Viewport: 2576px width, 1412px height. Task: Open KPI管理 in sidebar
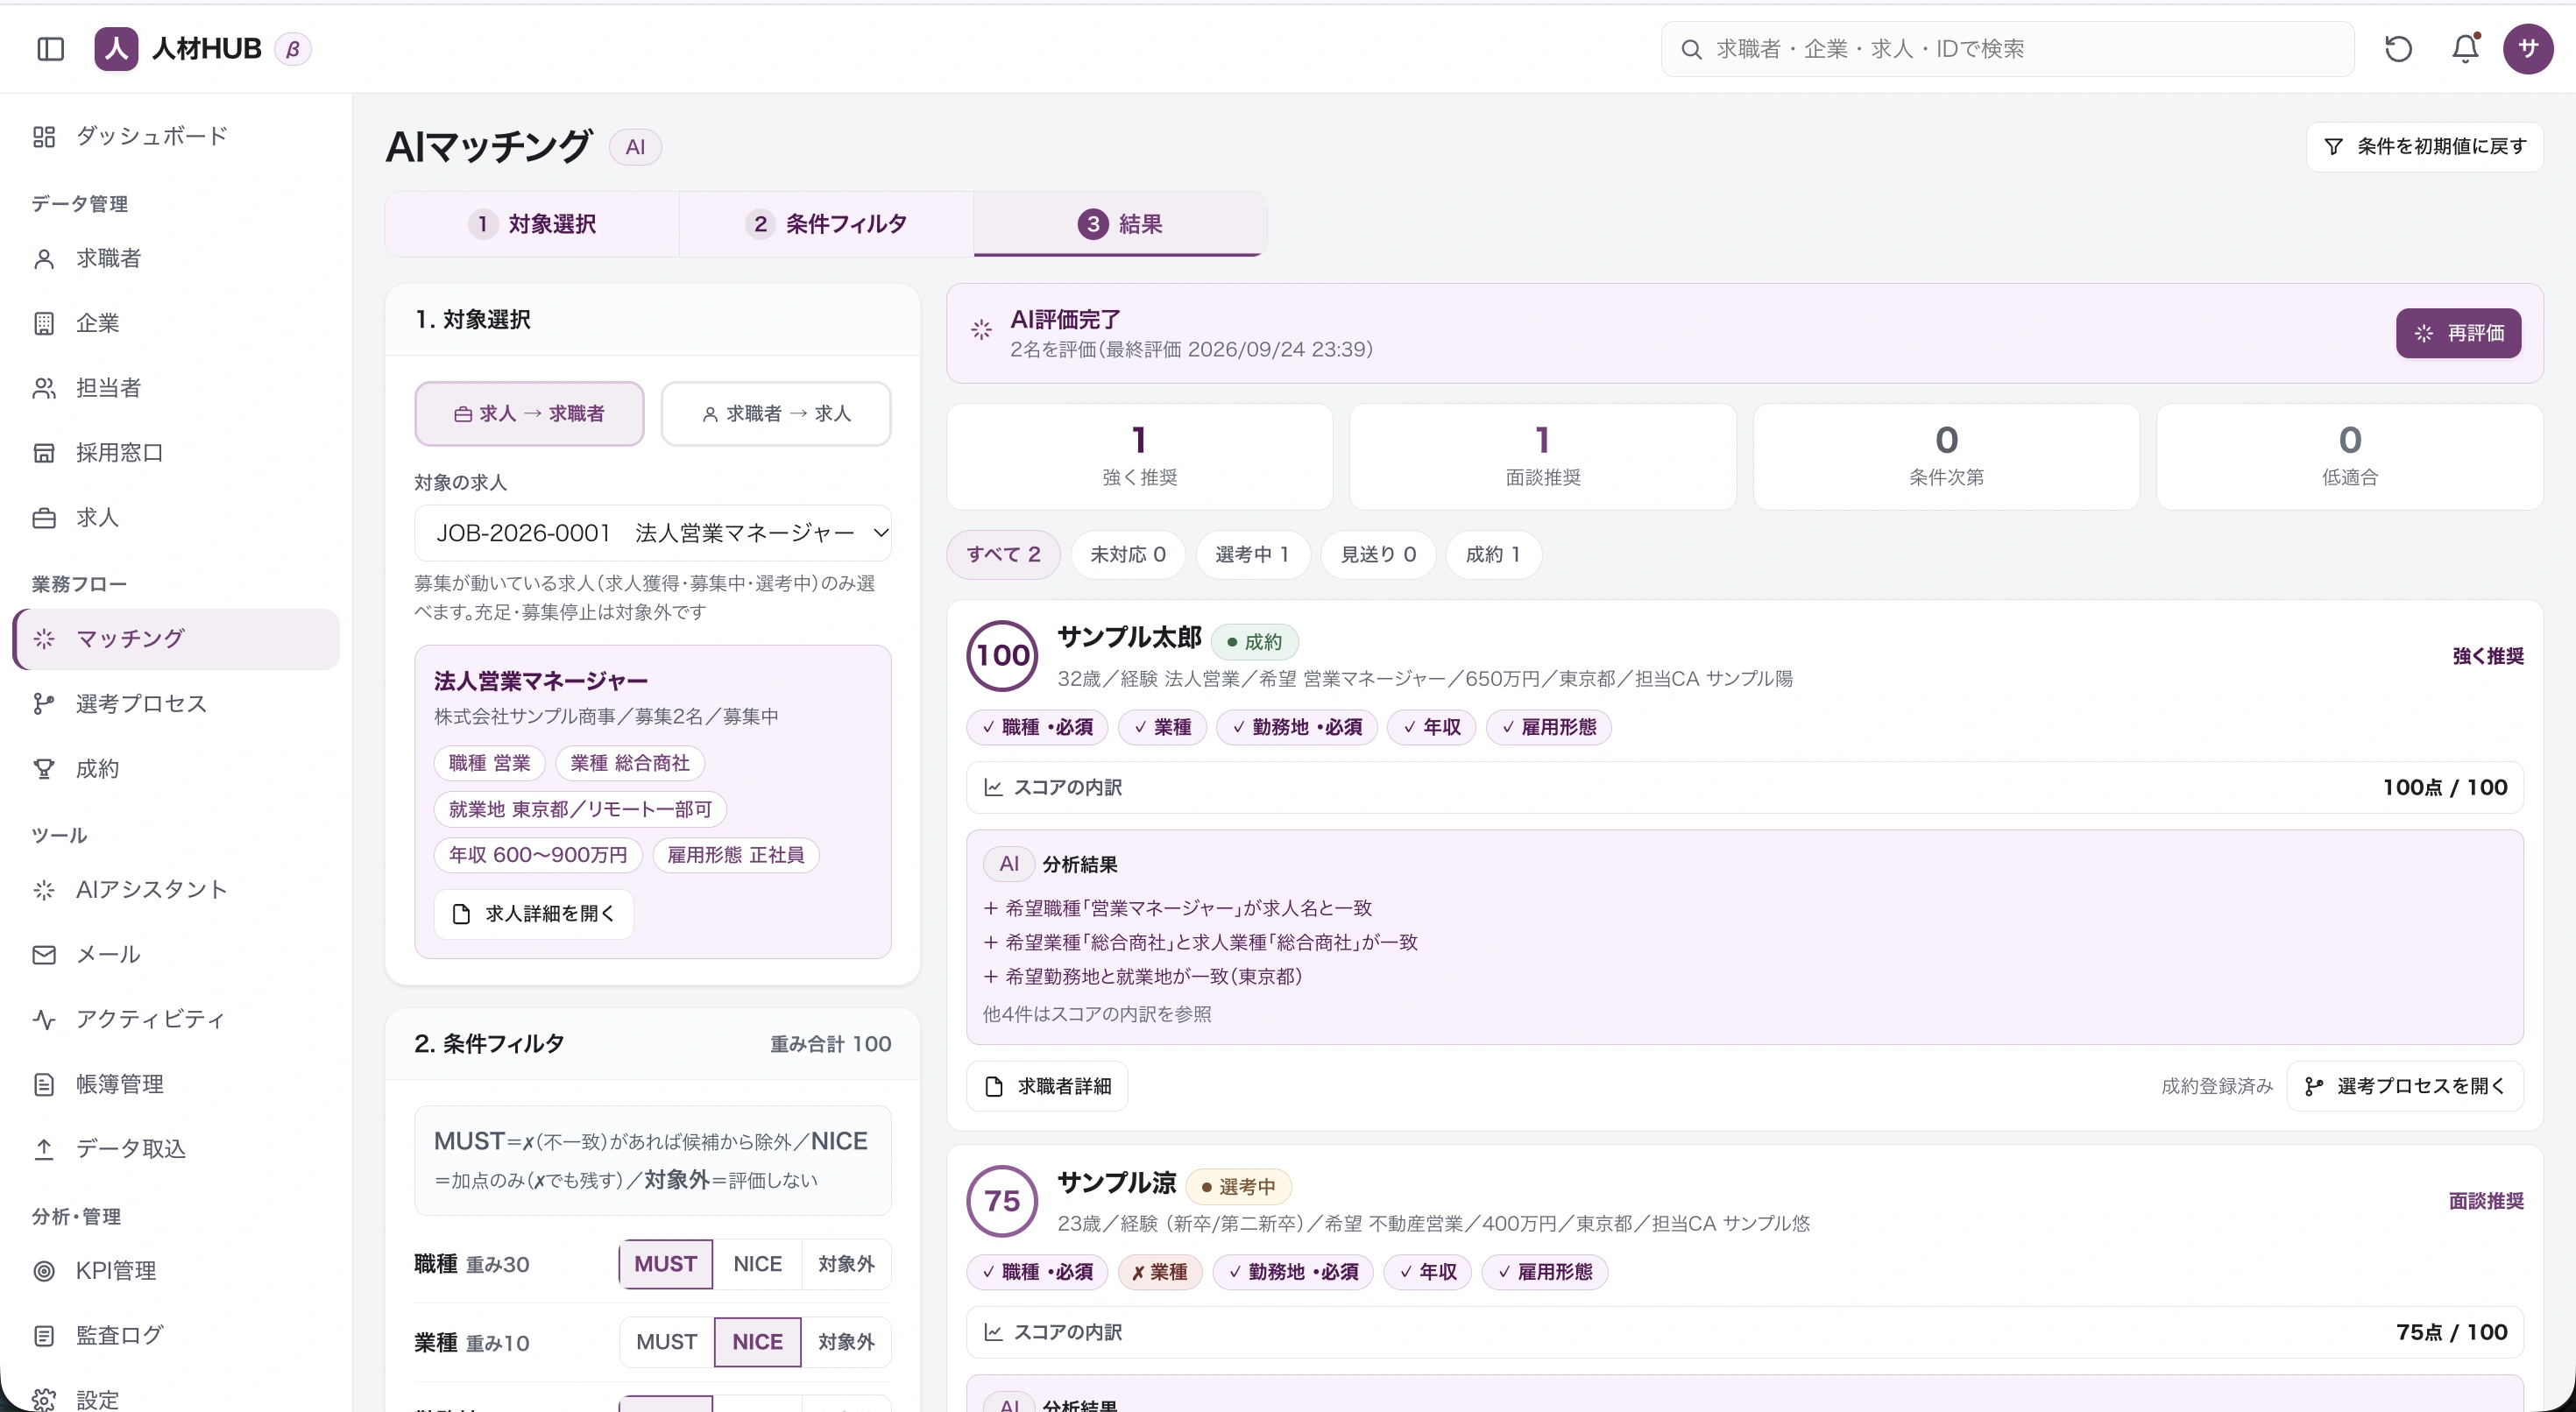(x=176, y=1271)
